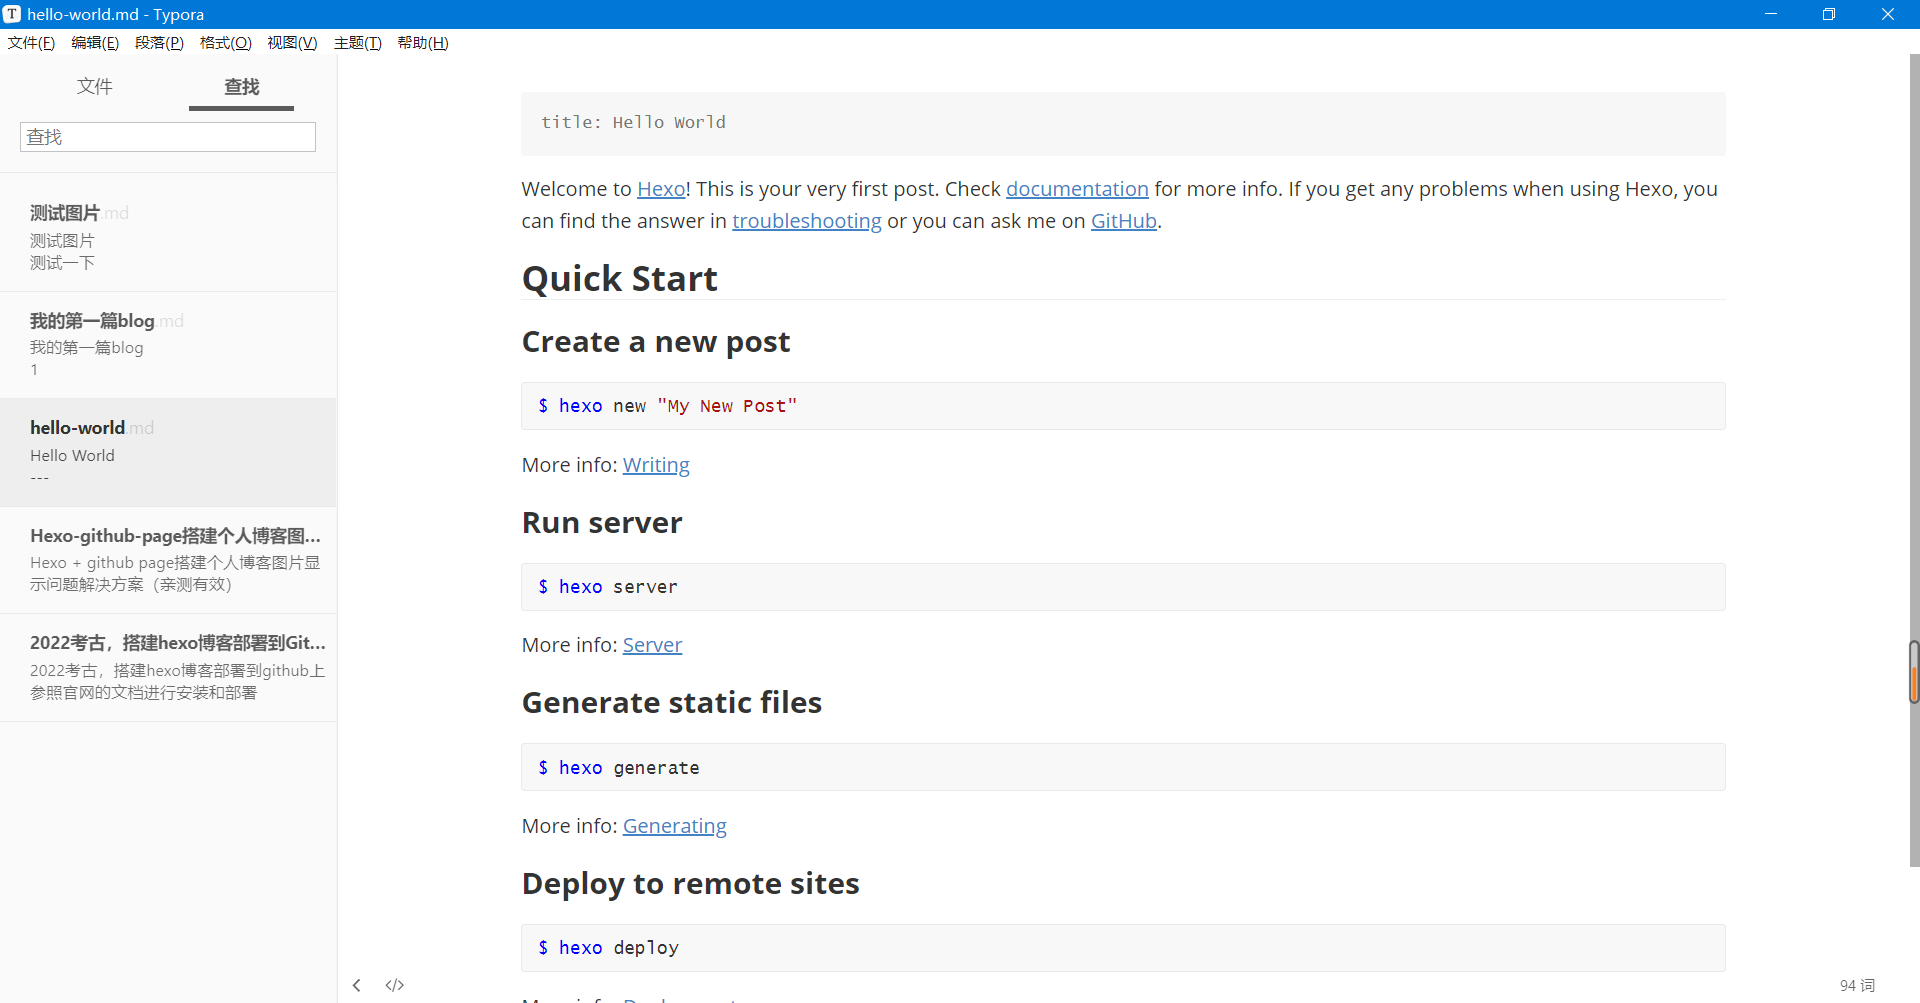This screenshot has height=1003, width=1920.
Task: Open the 我的第一篇blog.md file entry
Action: [x=168, y=345]
